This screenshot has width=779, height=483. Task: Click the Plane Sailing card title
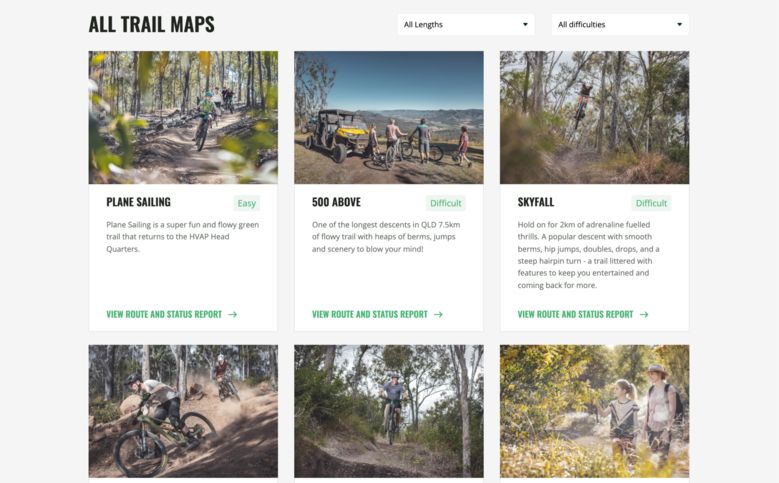click(x=138, y=202)
